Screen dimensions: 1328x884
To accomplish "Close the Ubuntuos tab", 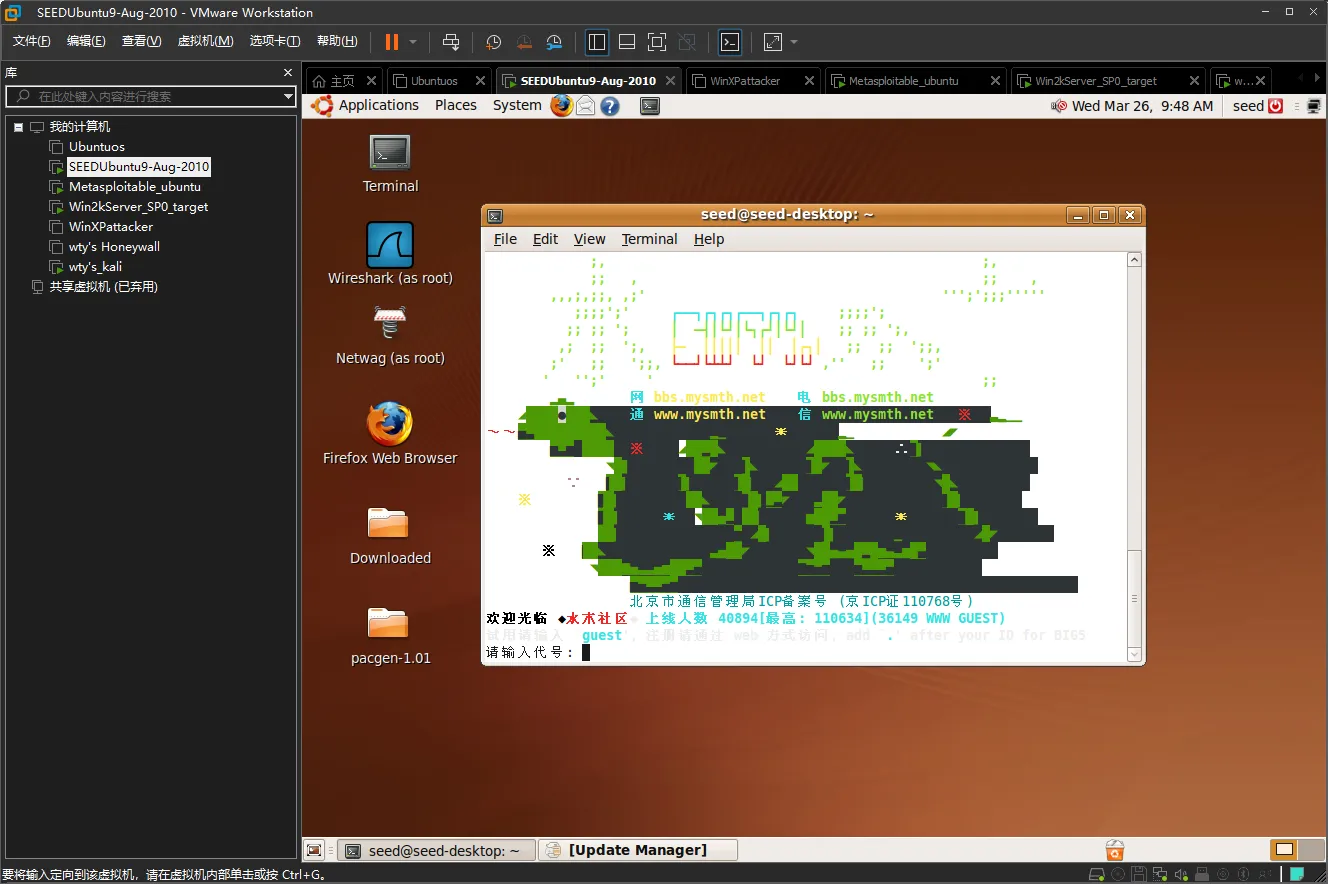I will click(x=480, y=81).
